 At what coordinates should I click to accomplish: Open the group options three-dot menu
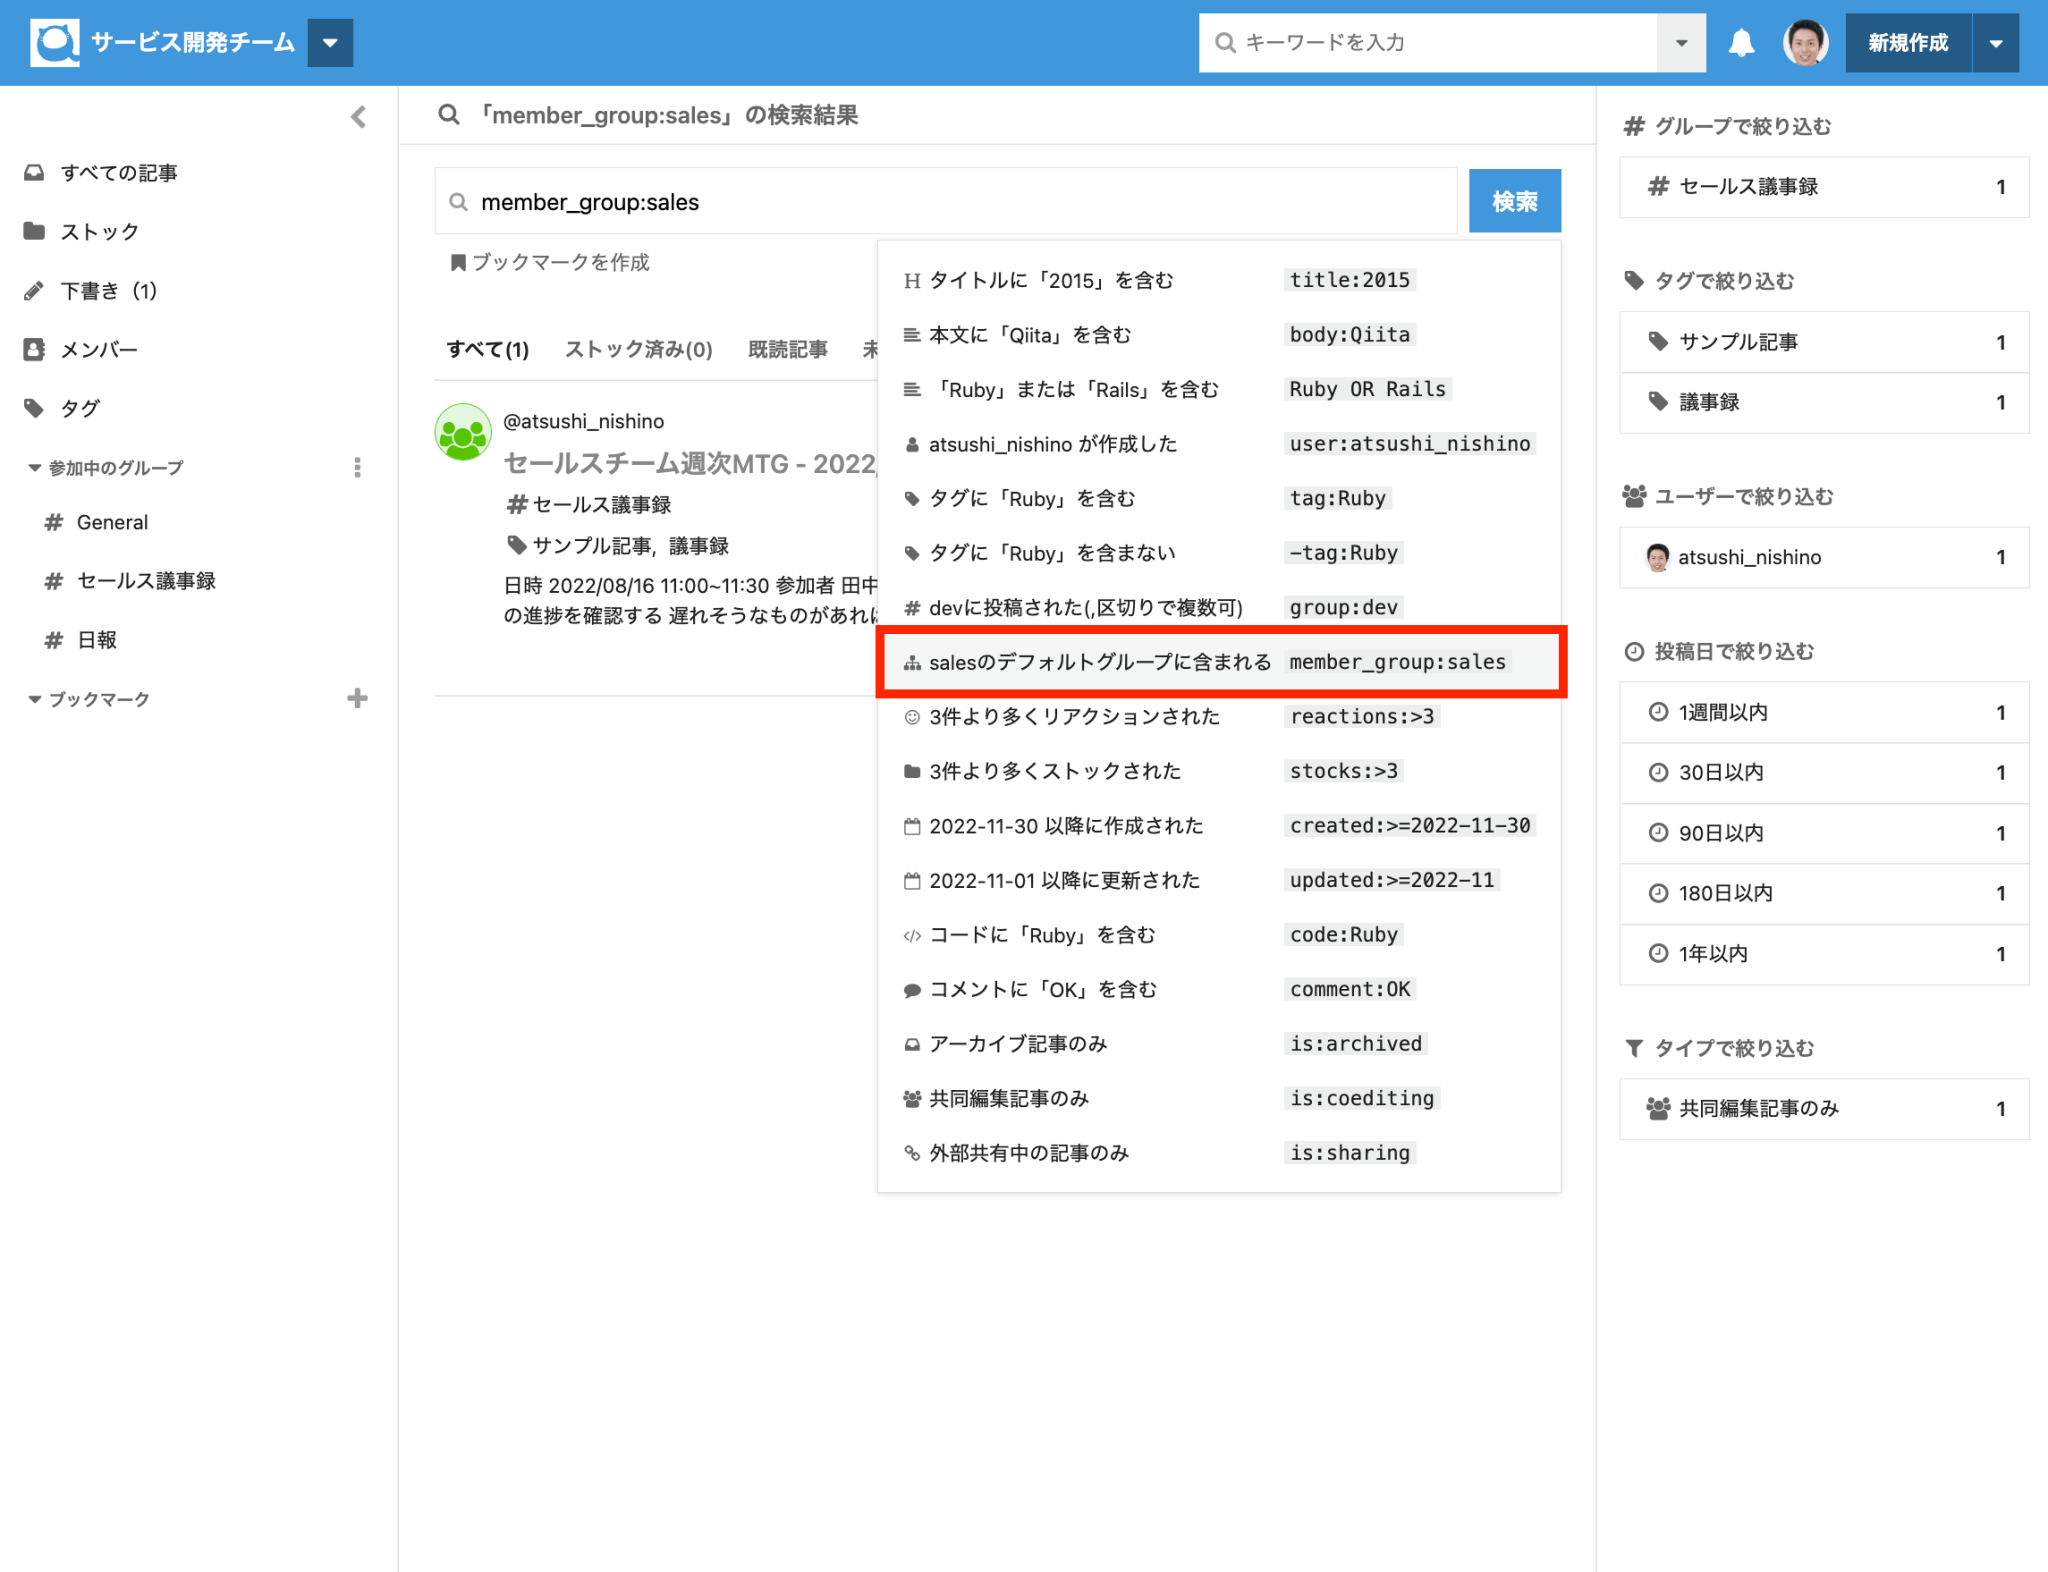point(357,467)
